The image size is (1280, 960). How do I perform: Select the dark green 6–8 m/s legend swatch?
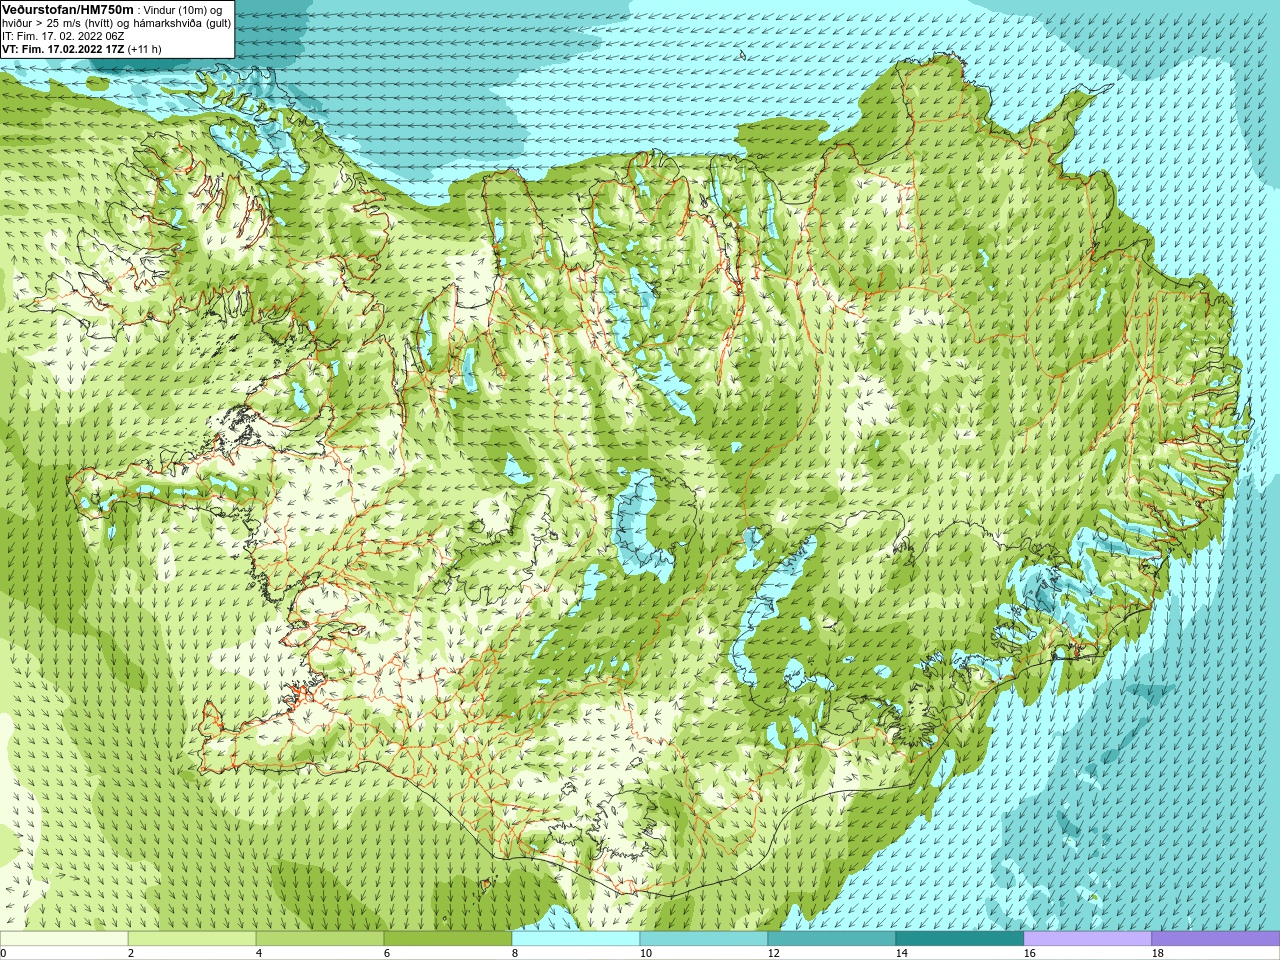click(x=448, y=939)
